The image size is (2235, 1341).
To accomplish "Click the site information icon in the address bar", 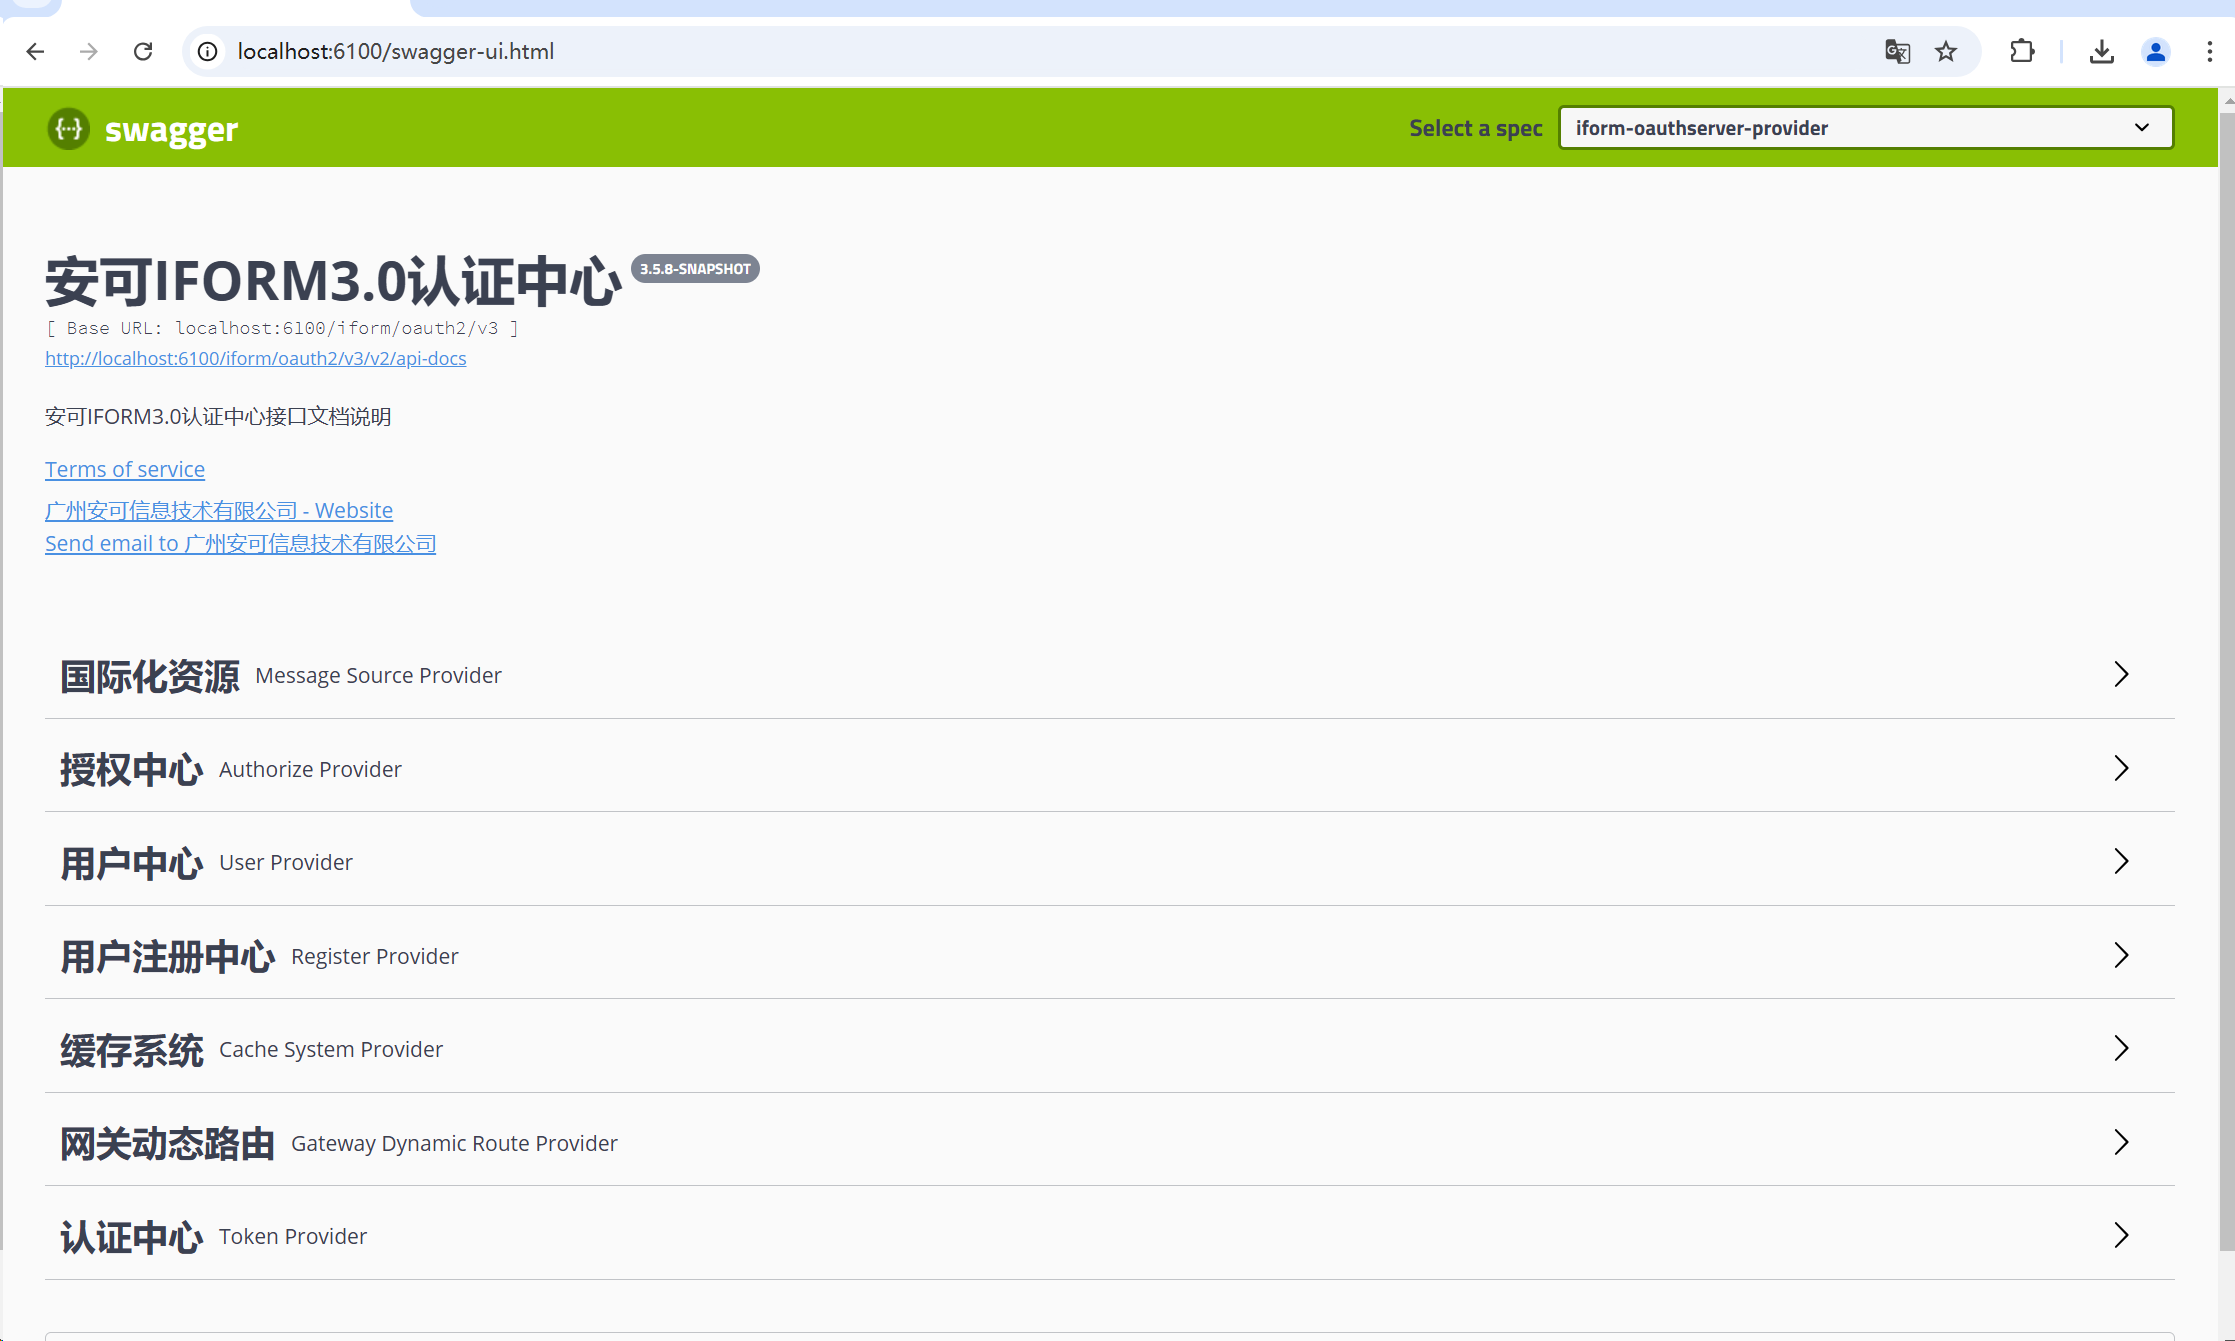I will tap(208, 52).
